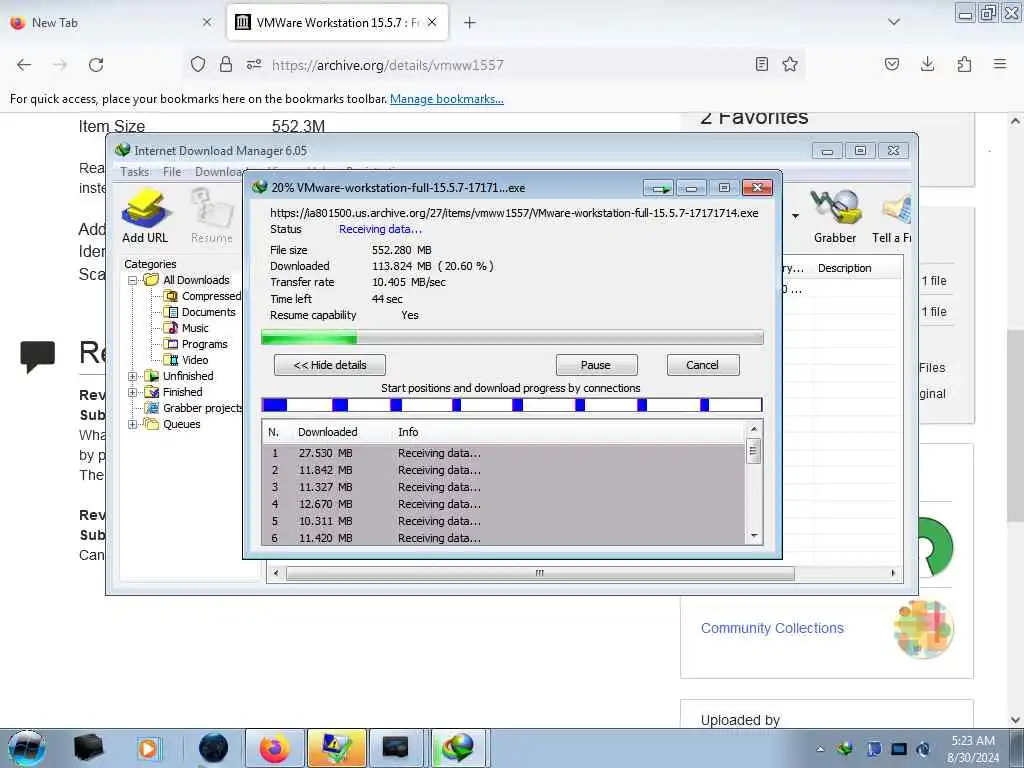Open the IDM toolbar overflow dropdown arrow

795,216
